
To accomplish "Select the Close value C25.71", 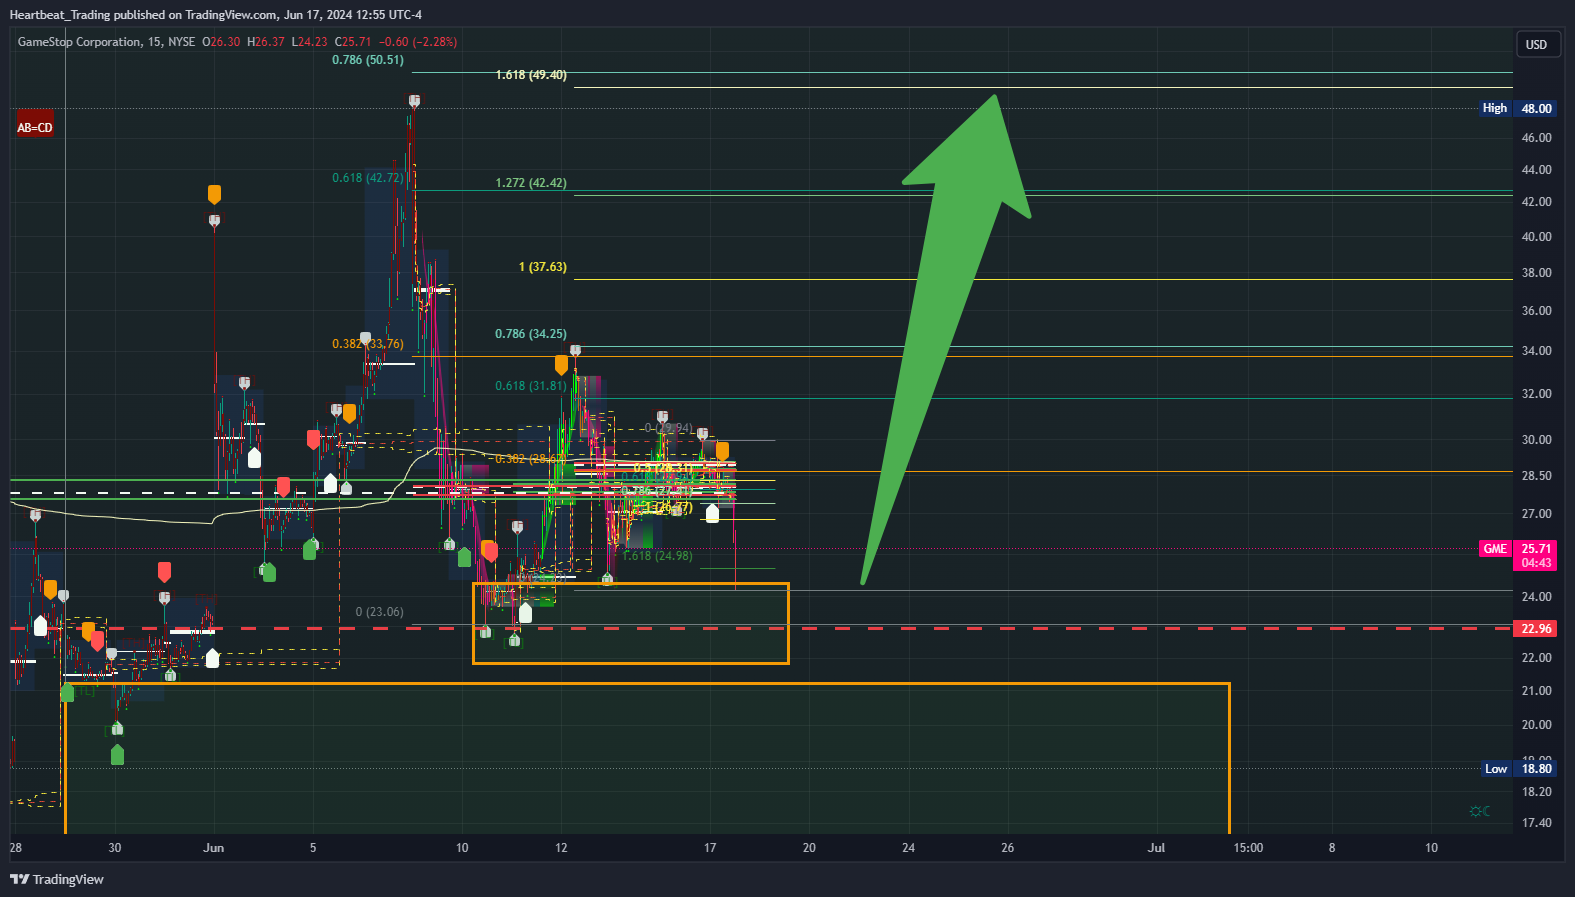I will 353,42.
